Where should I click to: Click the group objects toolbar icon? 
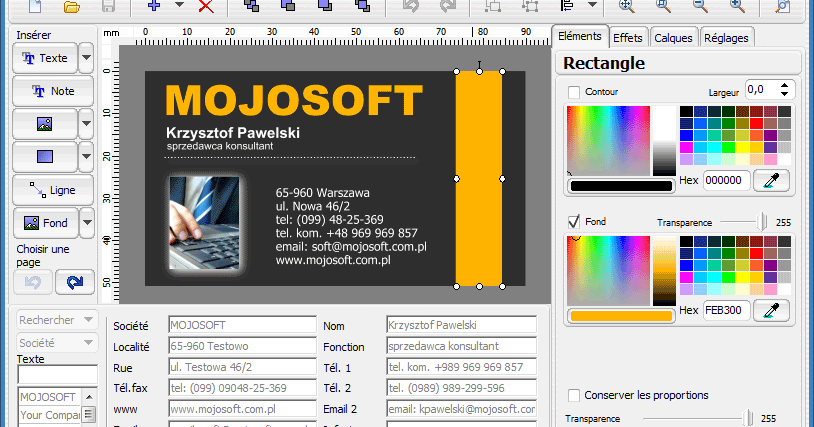(x=493, y=6)
